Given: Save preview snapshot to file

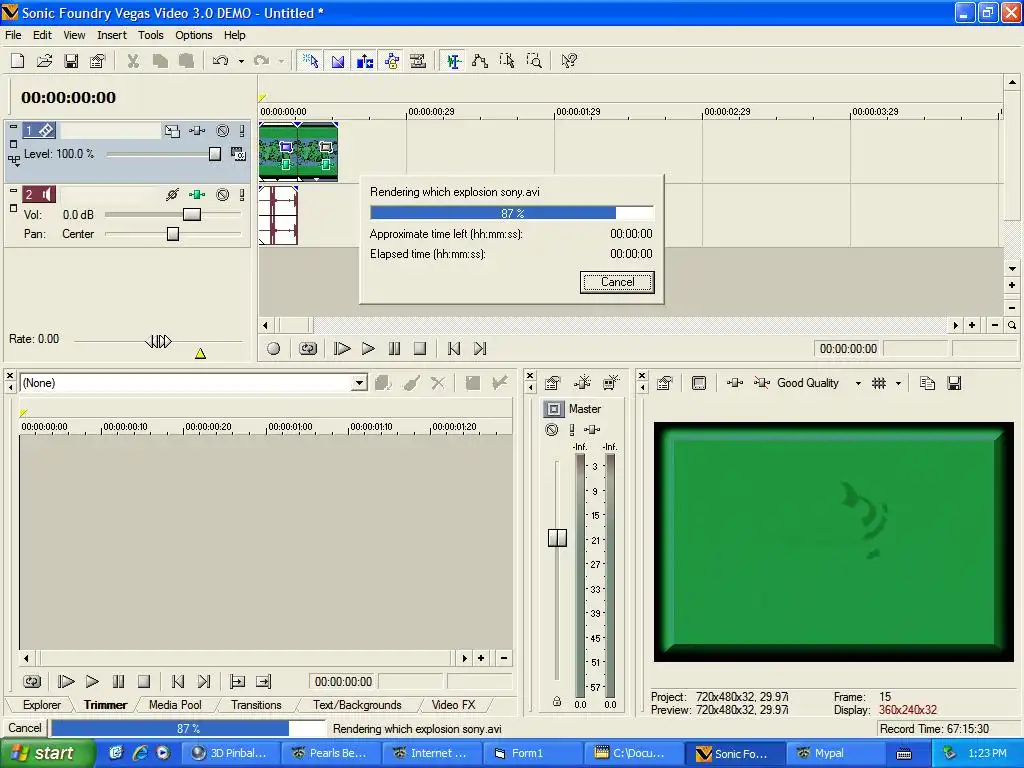Looking at the screenshot, I should pos(954,383).
